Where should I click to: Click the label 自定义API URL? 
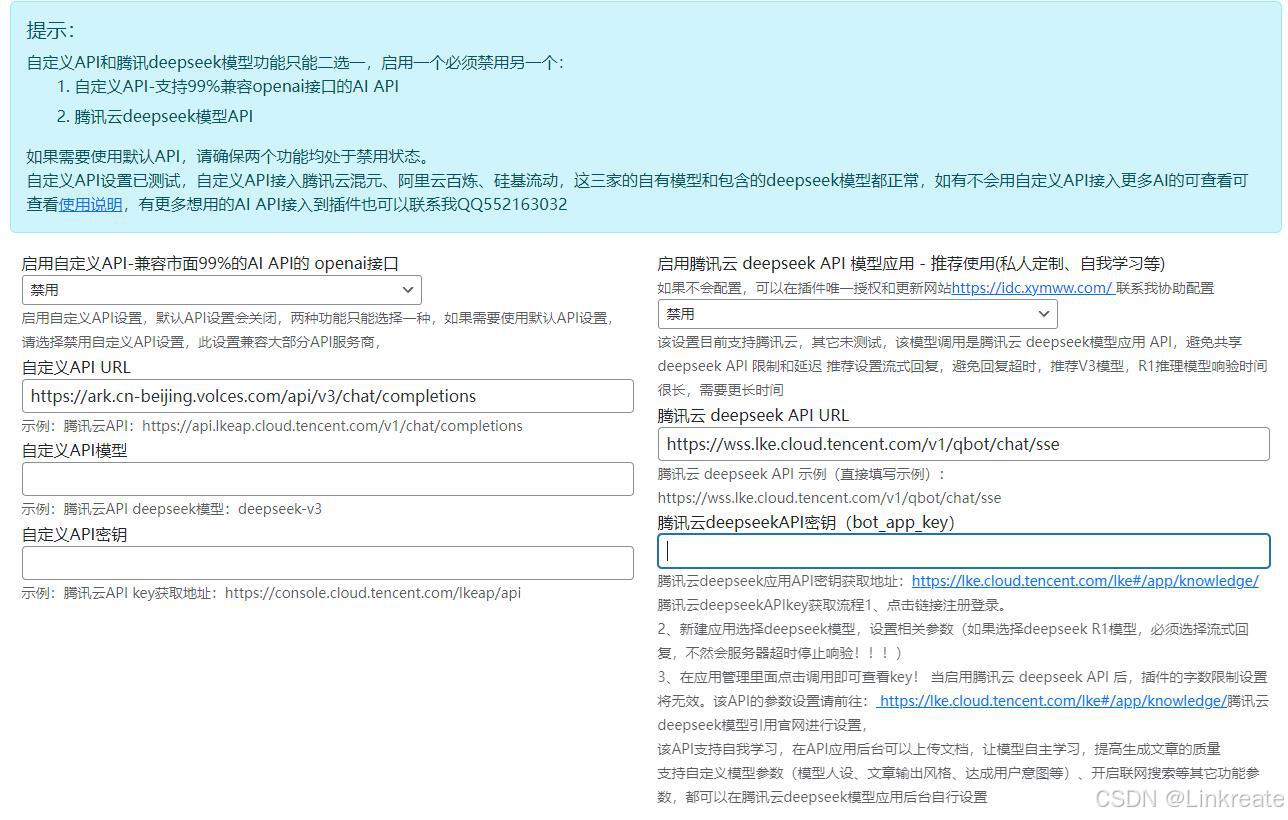(x=77, y=367)
